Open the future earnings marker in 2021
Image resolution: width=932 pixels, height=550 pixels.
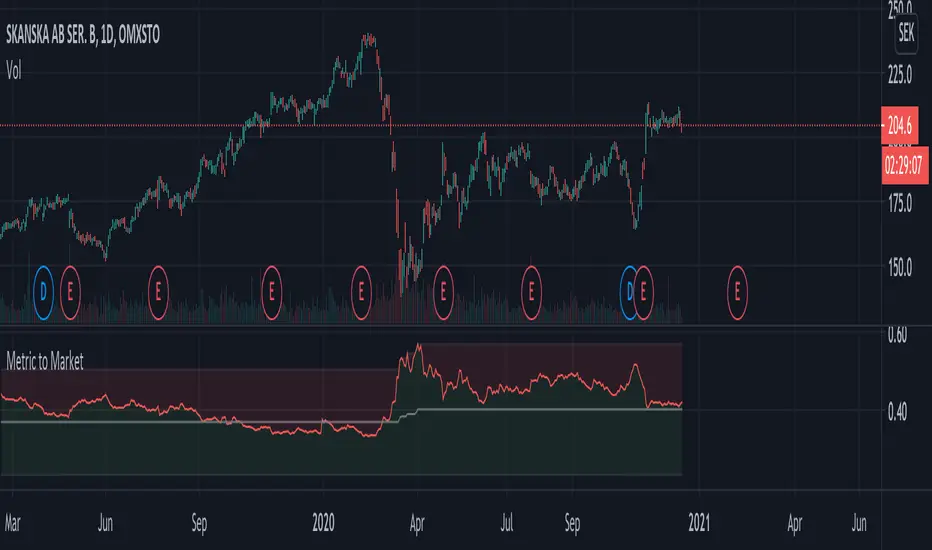737,293
